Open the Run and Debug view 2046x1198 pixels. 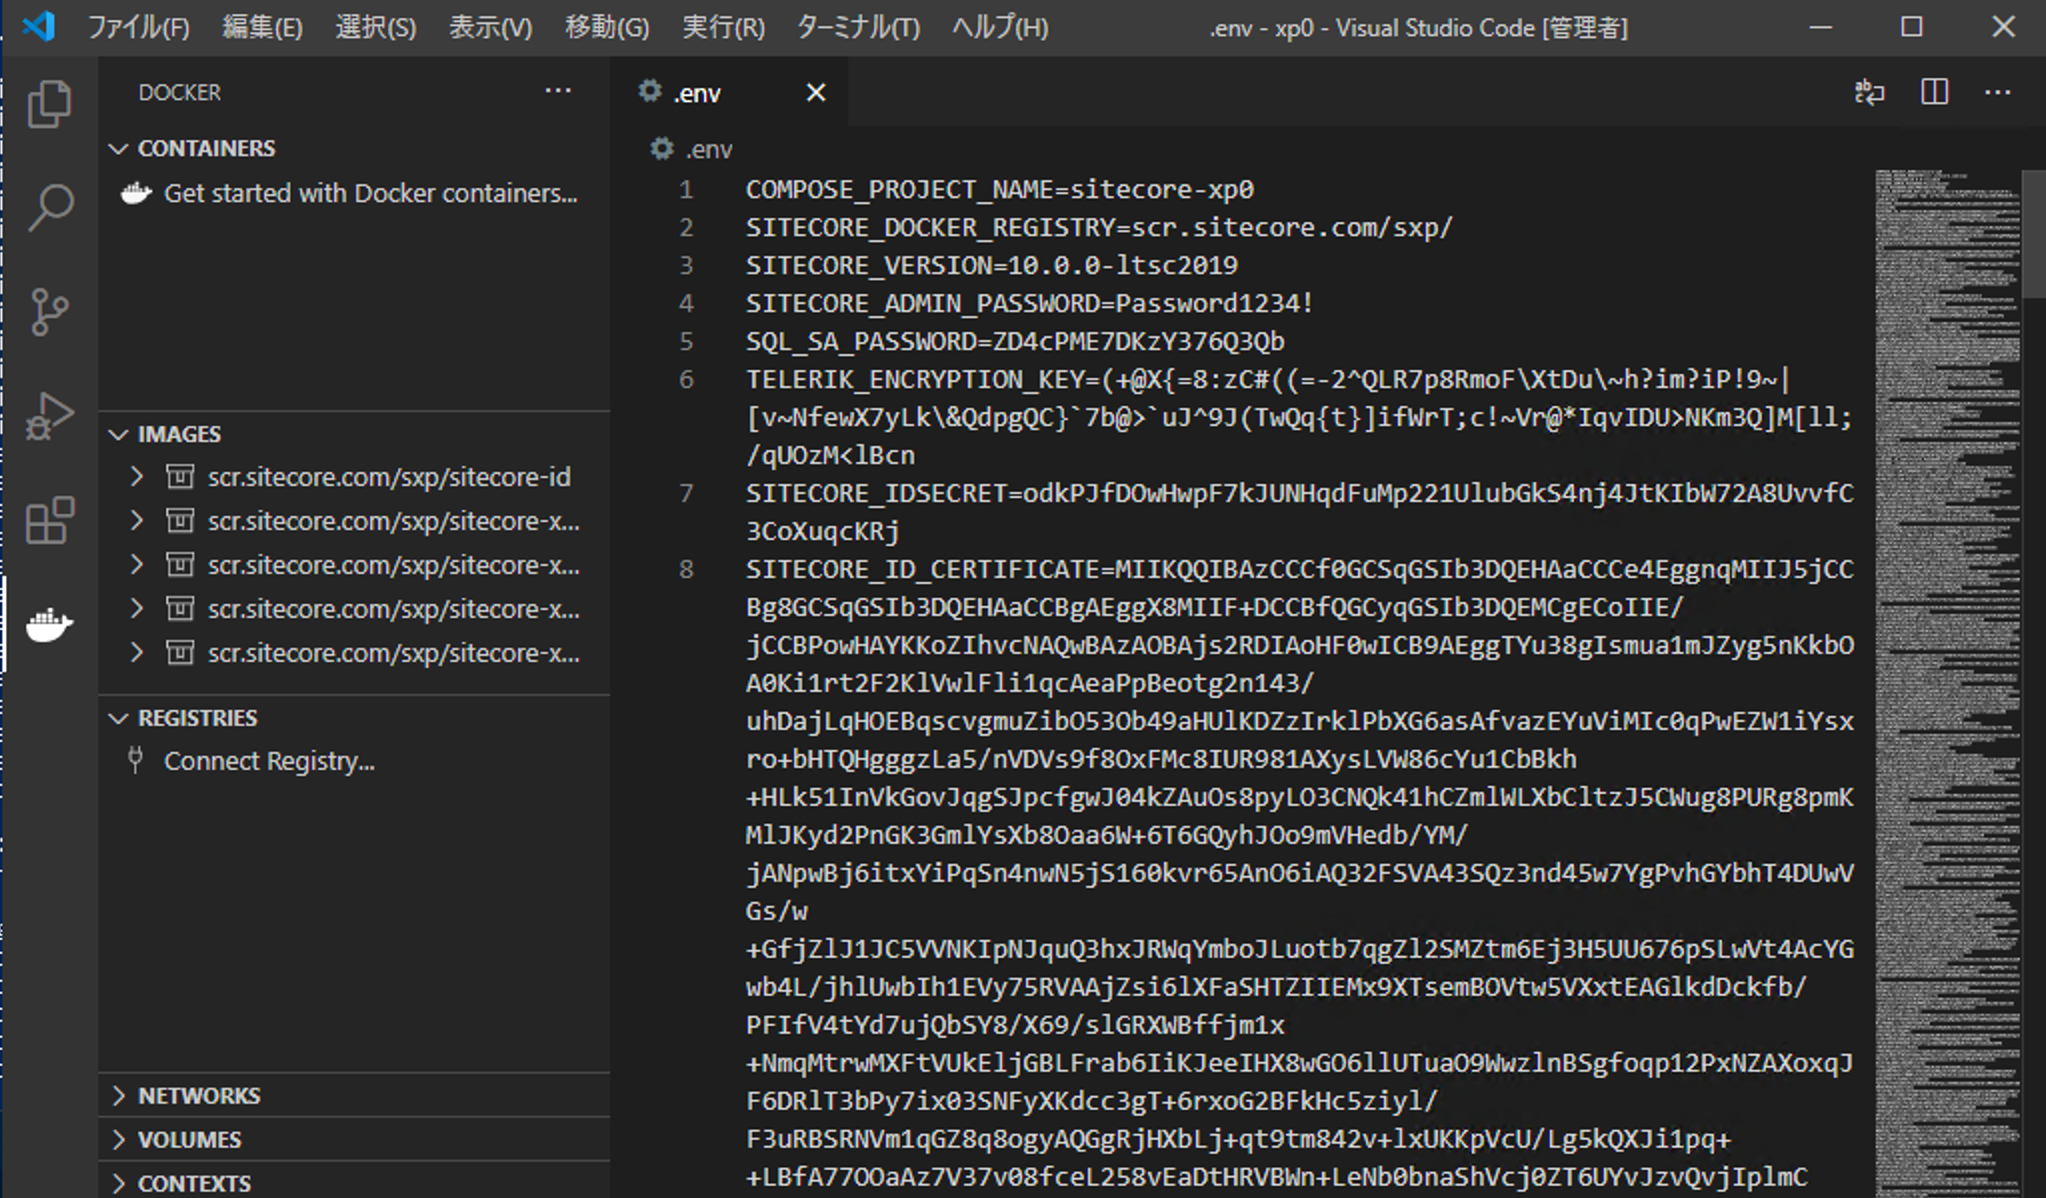[x=50, y=416]
